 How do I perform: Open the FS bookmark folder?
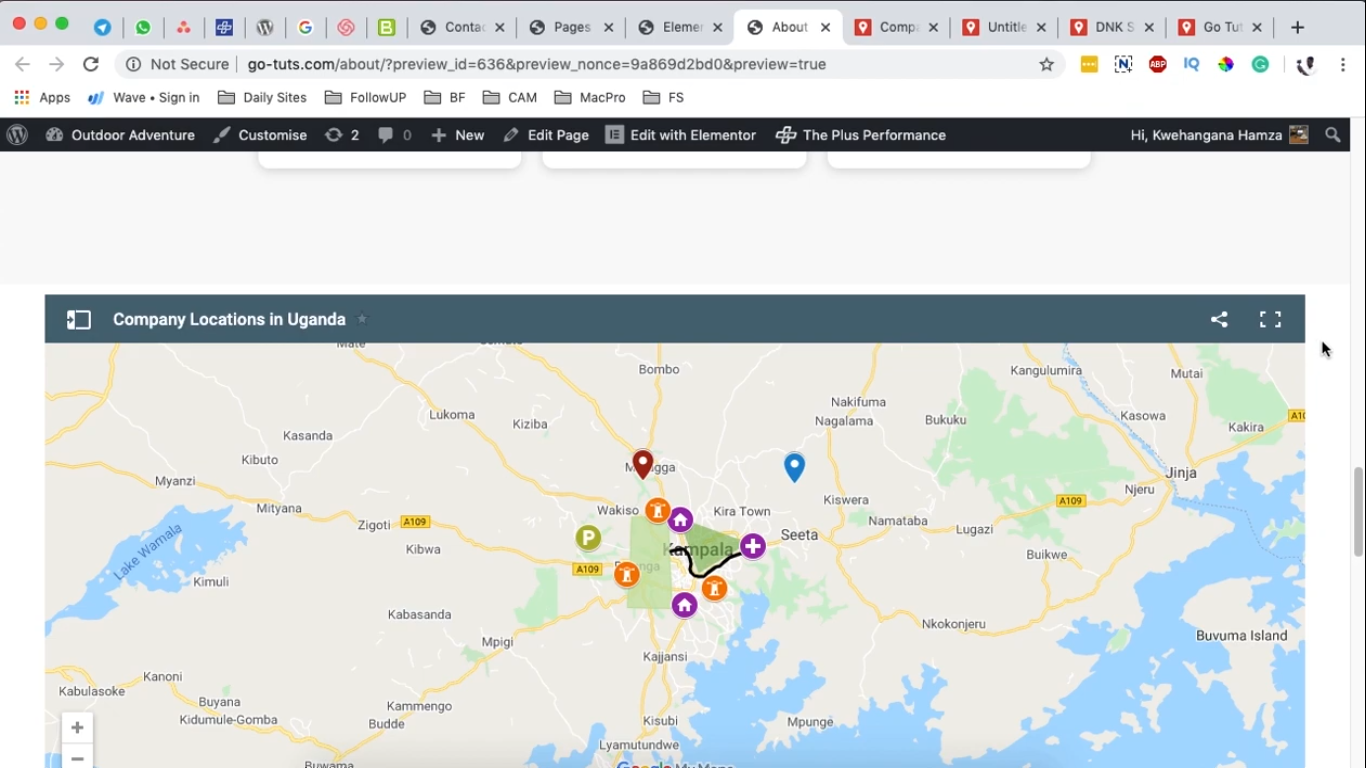click(x=664, y=97)
